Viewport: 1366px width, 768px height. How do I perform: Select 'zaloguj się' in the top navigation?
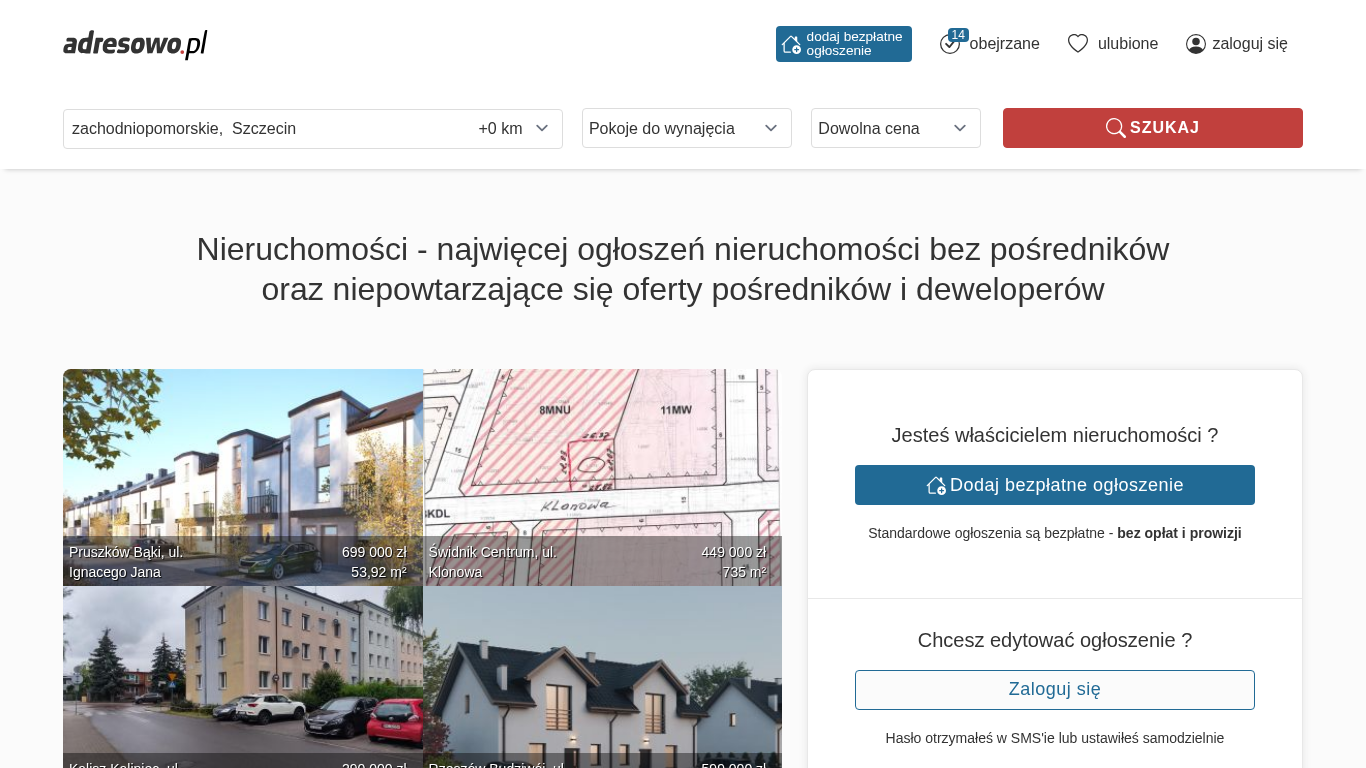(x=1249, y=44)
